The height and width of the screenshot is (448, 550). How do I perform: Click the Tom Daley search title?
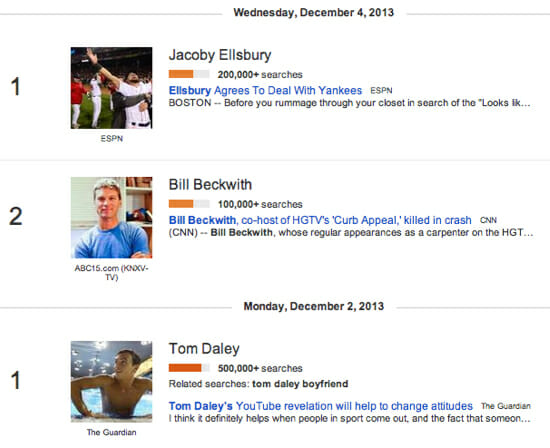tap(204, 349)
